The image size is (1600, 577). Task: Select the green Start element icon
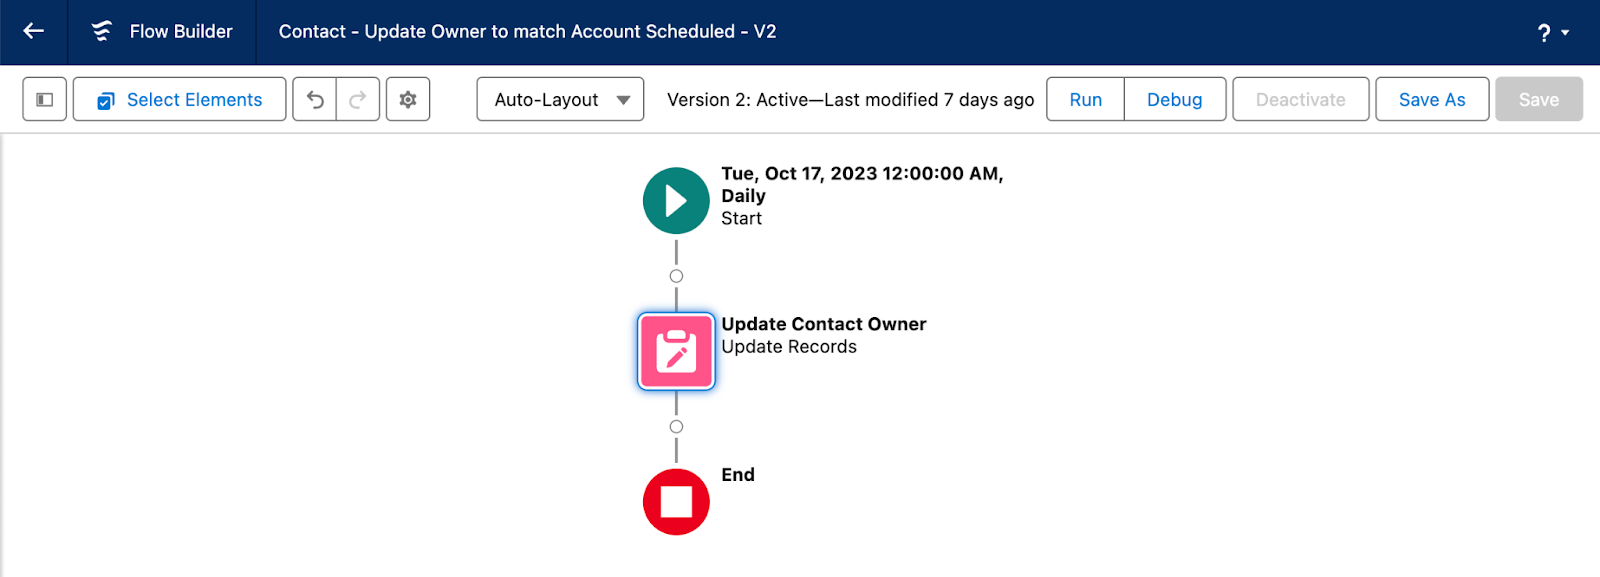[x=676, y=201]
